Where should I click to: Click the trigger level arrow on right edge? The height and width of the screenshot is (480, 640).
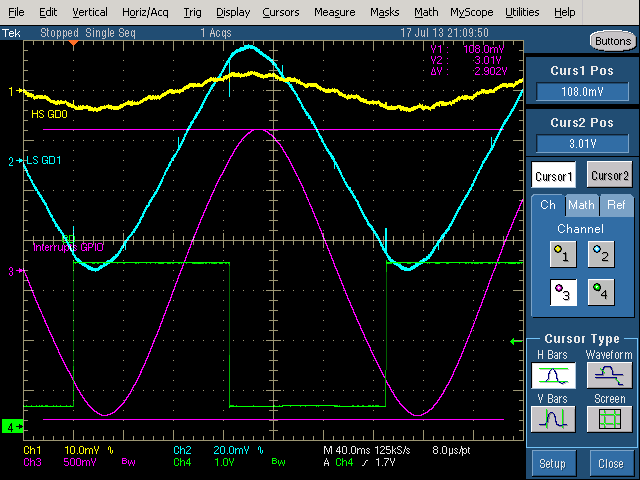(x=517, y=341)
